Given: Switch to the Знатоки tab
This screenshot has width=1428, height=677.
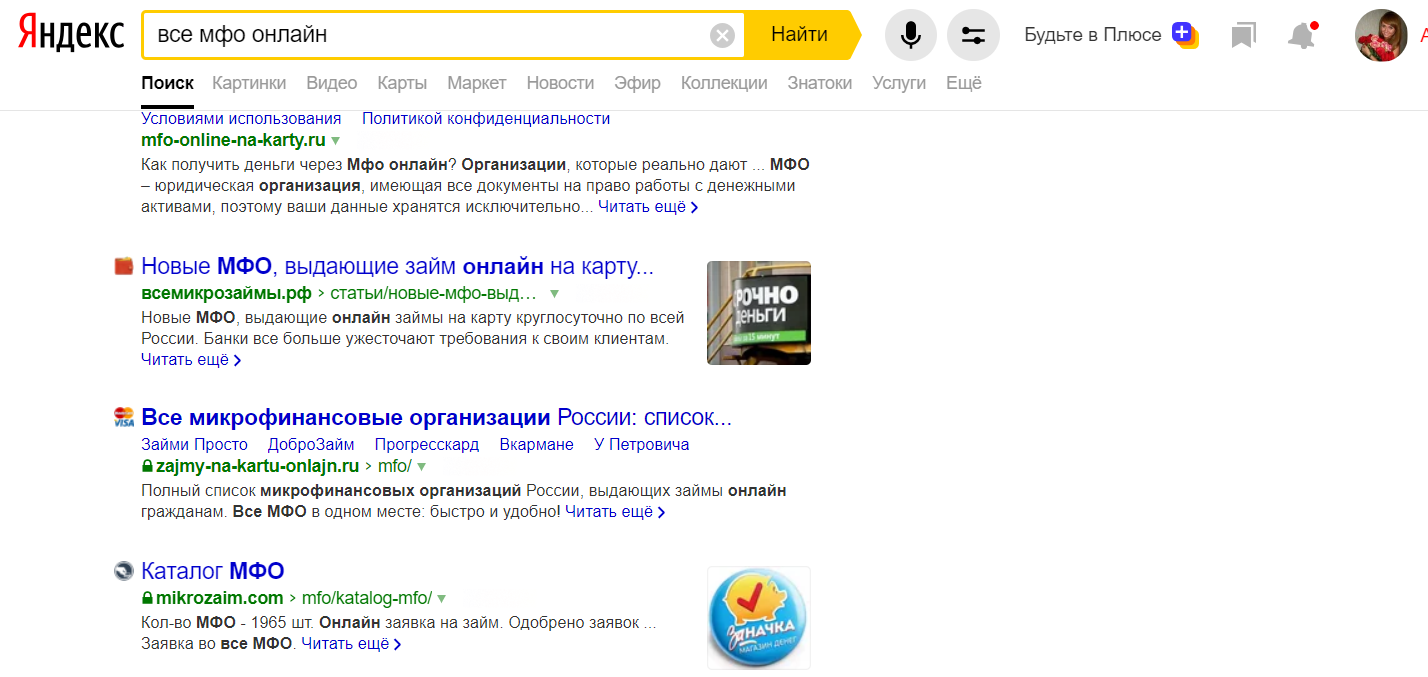Looking at the screenshot, I should pyautogui.click(x=820, y=83).
